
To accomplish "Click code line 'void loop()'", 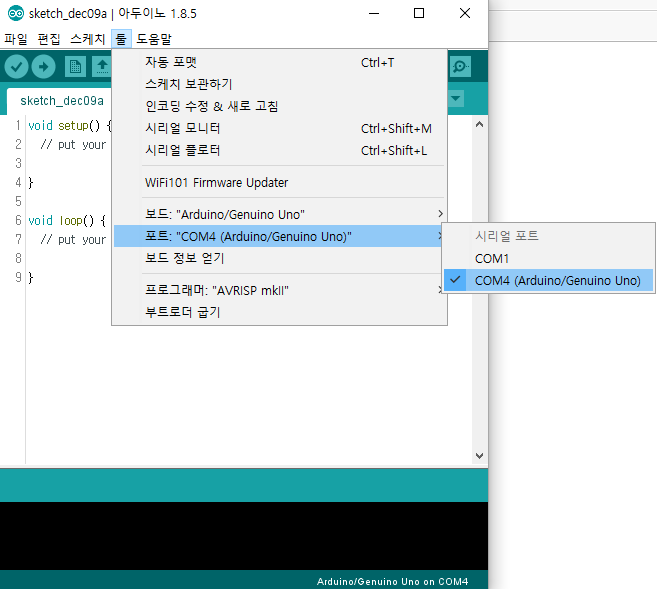I will (67, 220).
